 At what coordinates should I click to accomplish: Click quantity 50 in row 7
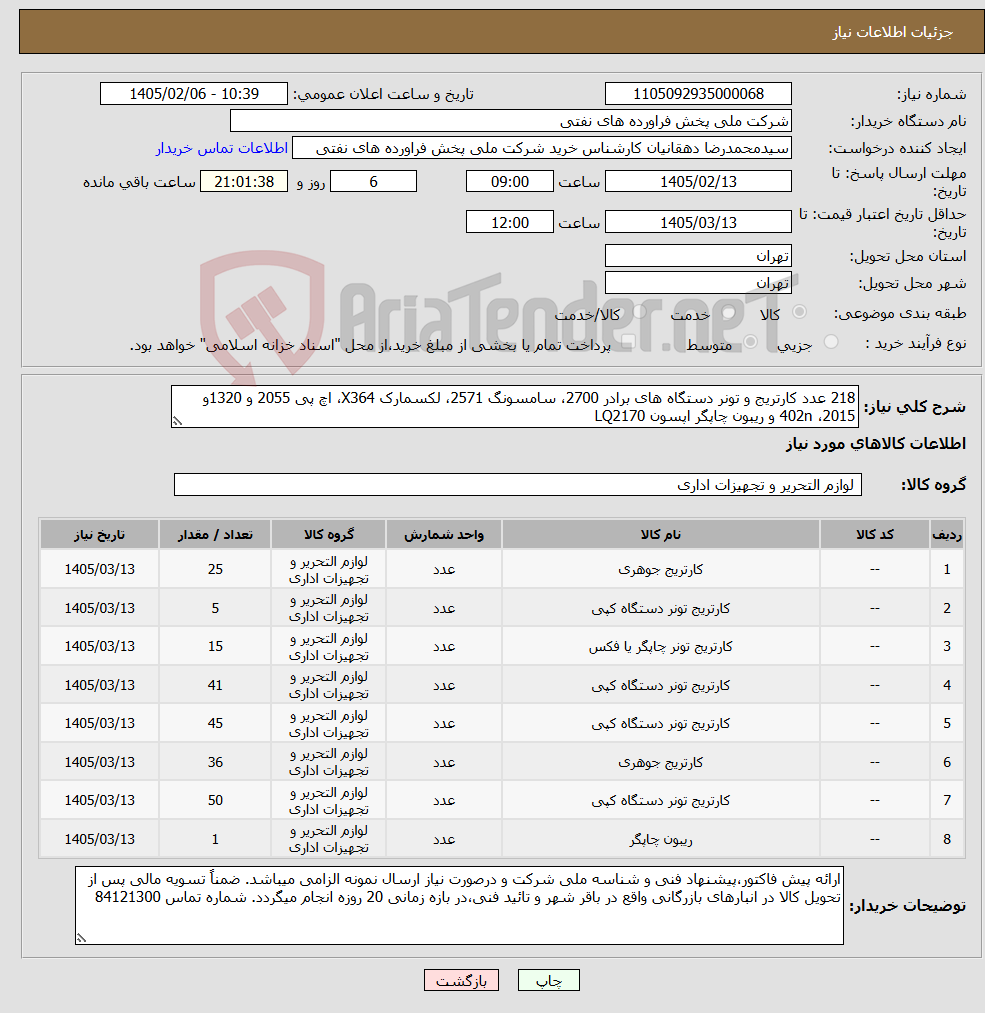(x=215, y=800)
